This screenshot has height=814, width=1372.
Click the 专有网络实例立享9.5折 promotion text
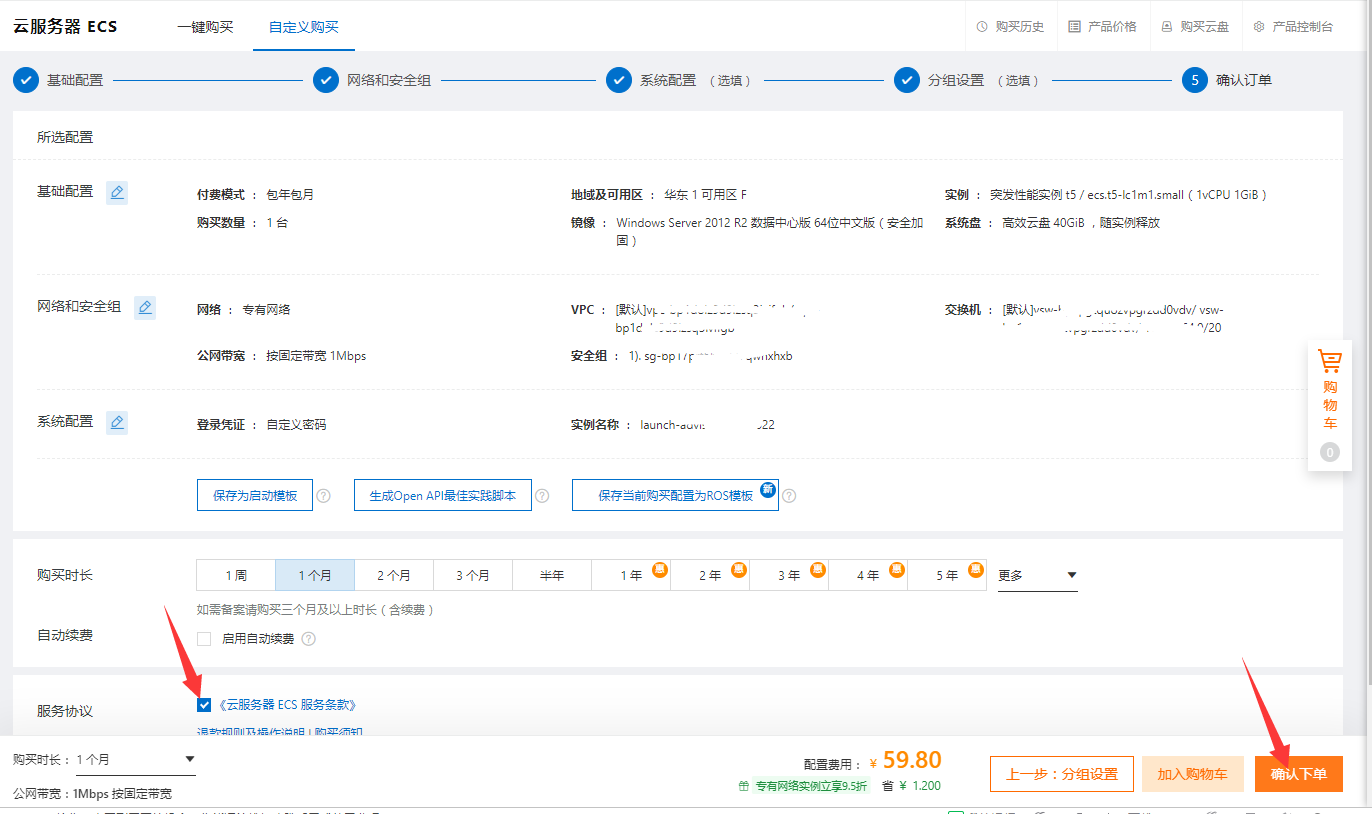pyautogui.click(x=811, y=786)
